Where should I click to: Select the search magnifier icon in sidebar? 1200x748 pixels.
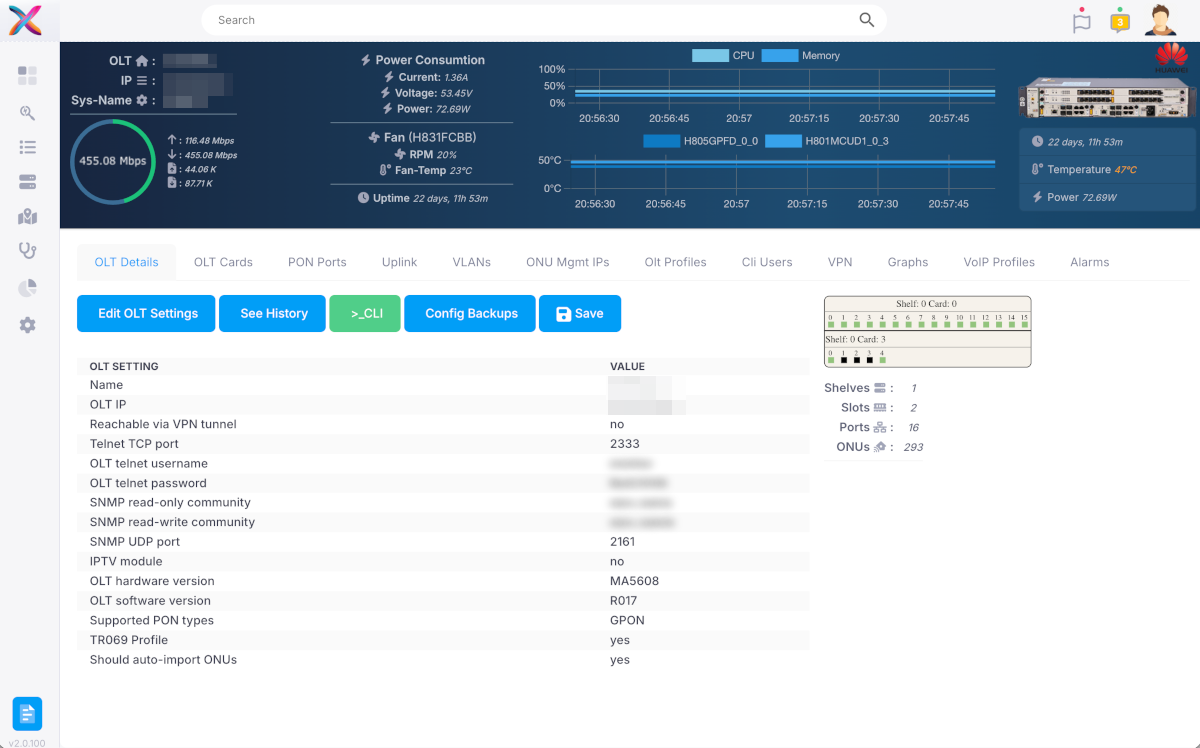27,113
